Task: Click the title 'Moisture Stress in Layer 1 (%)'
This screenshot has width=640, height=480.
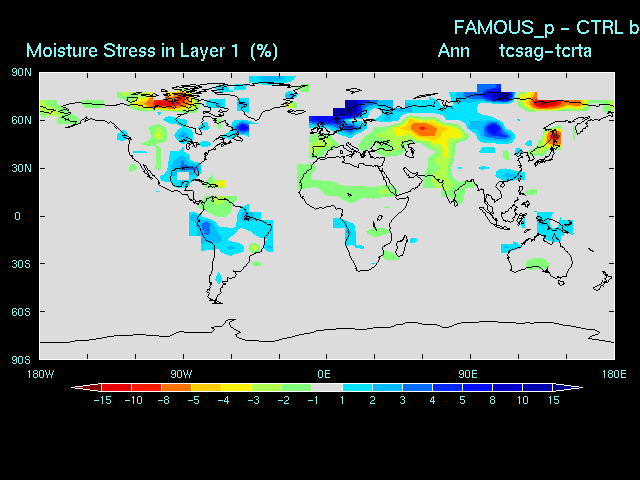Action: coord(152,51)
